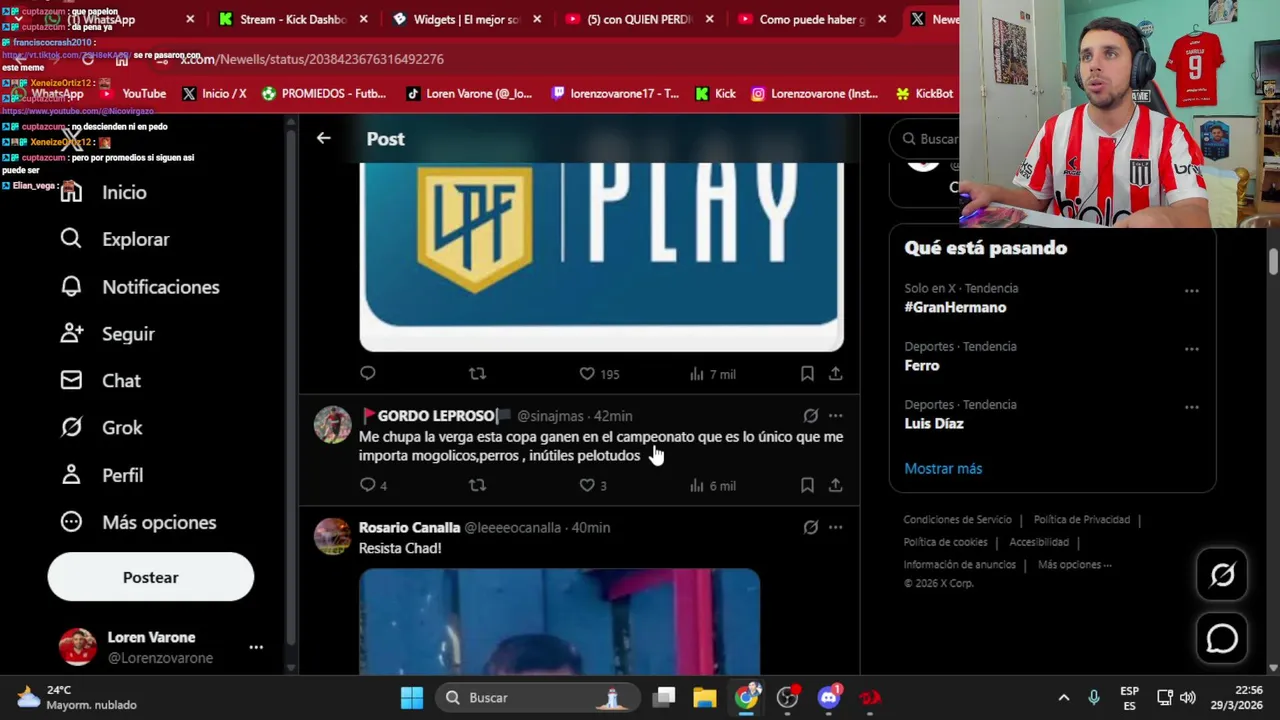The width and height of the screenshot is (1280, 720).
Task: Open the Windows Start menu
Action: click(411, 697)
